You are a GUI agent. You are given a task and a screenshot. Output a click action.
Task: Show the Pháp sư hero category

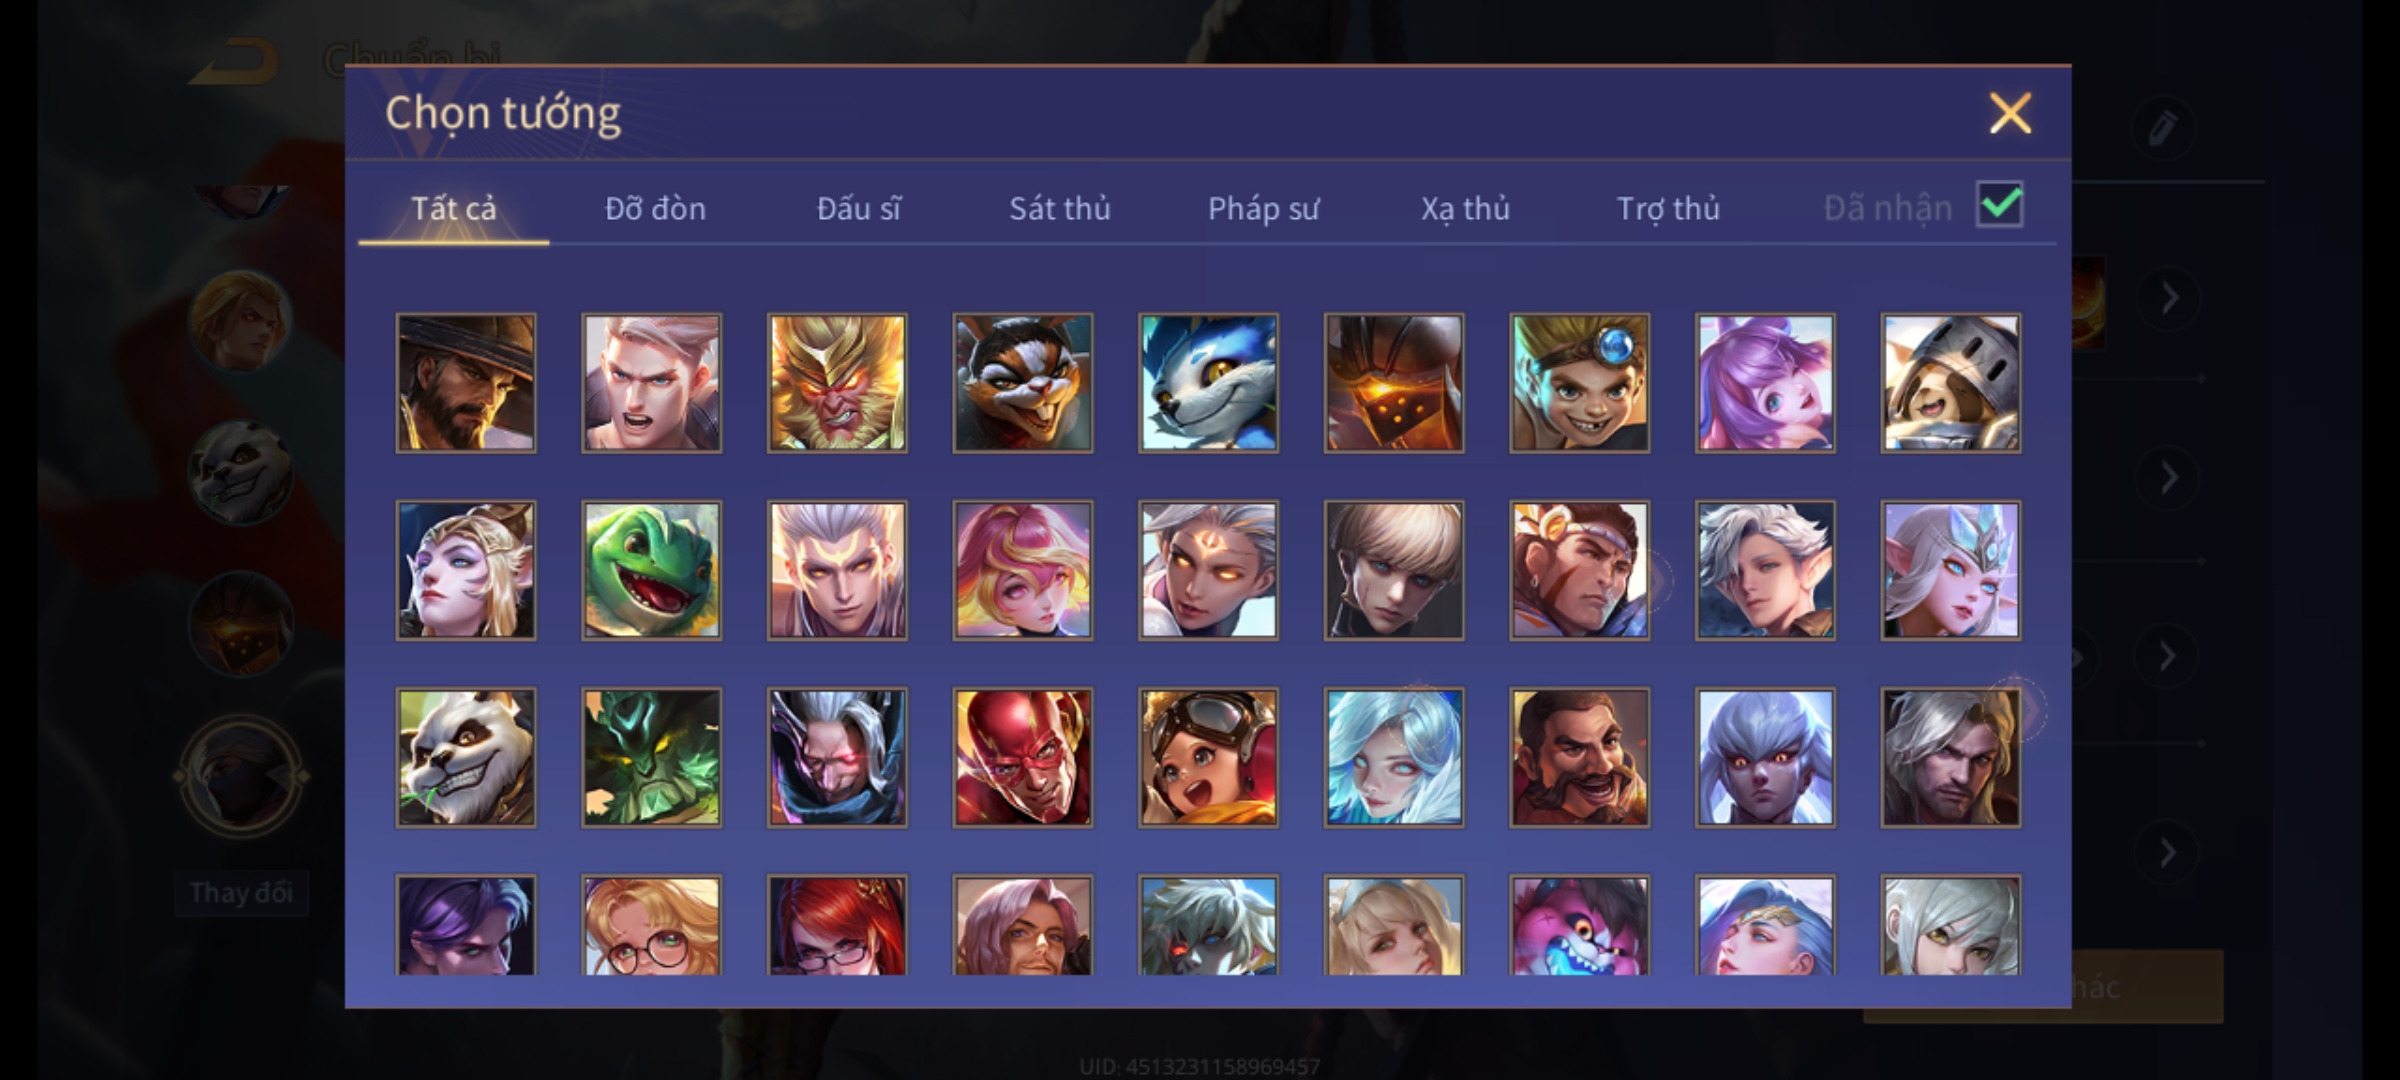pos(1263,208)
